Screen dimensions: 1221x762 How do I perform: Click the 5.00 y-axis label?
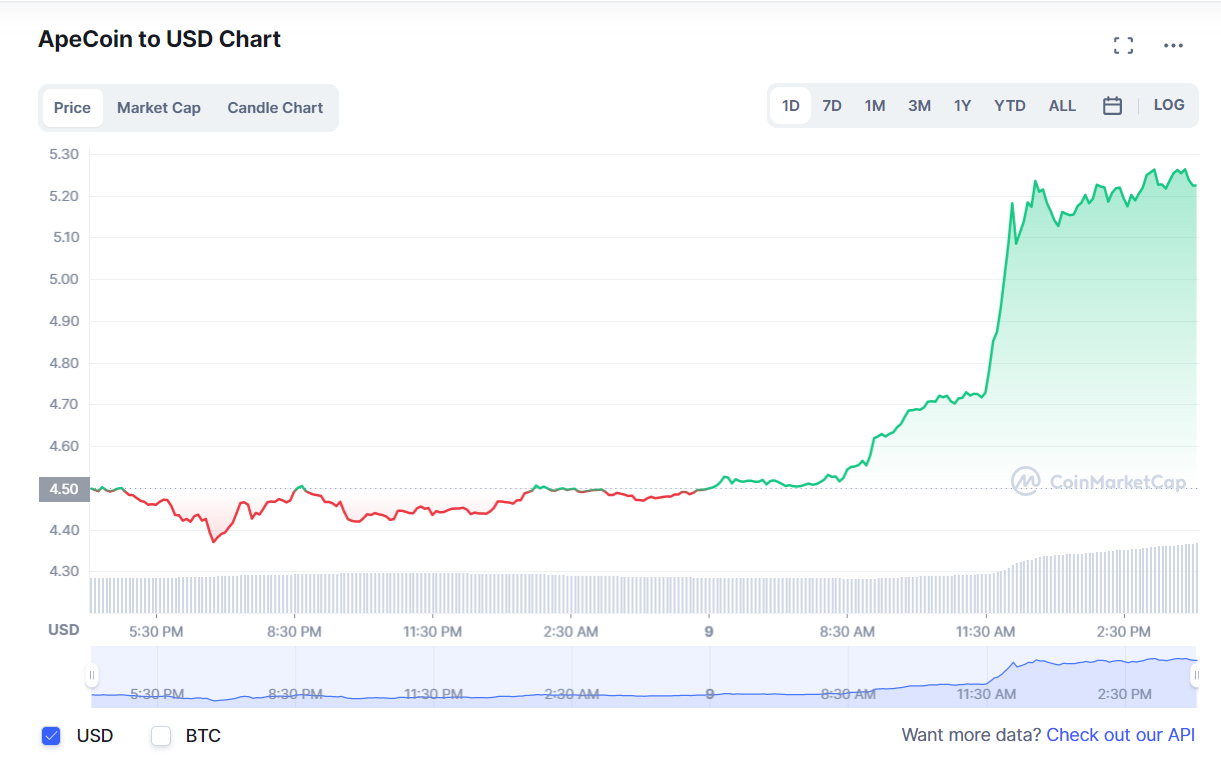(64, 279)
